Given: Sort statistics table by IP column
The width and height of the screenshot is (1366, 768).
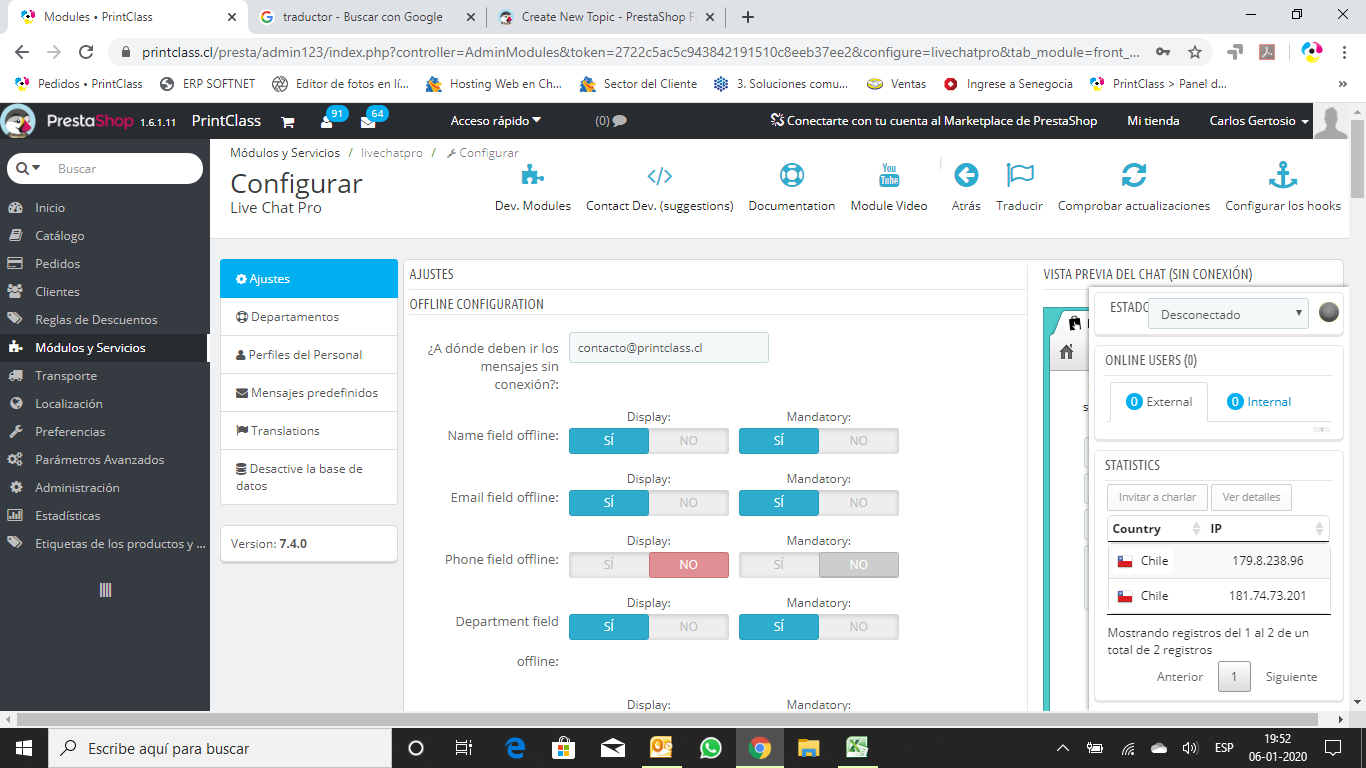Looking at the screenshot, I should point(1268,529).
